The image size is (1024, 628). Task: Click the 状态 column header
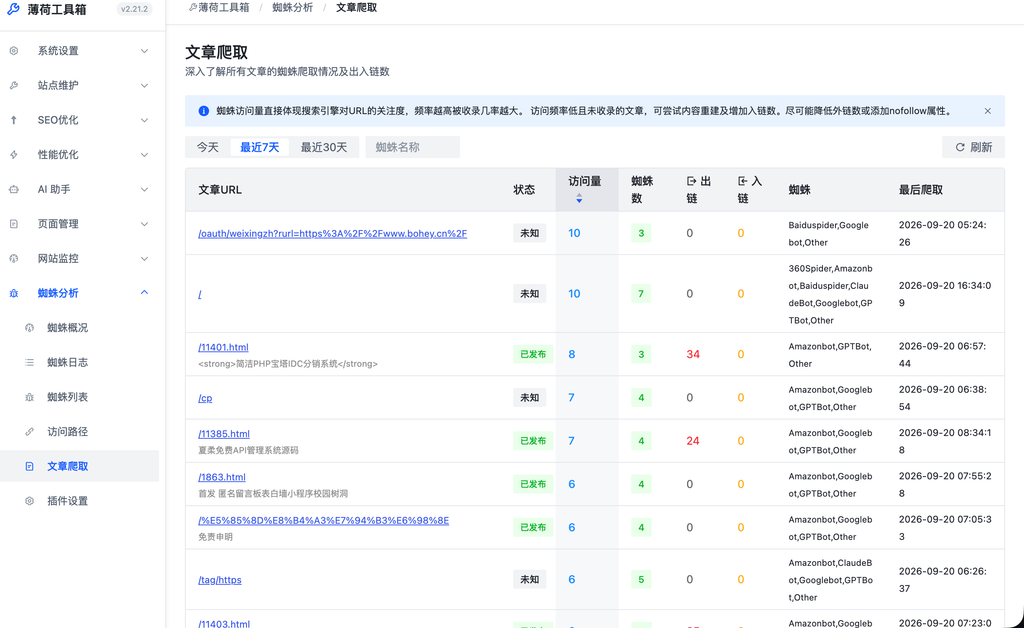pyautogui.click(x=524, y=190)
